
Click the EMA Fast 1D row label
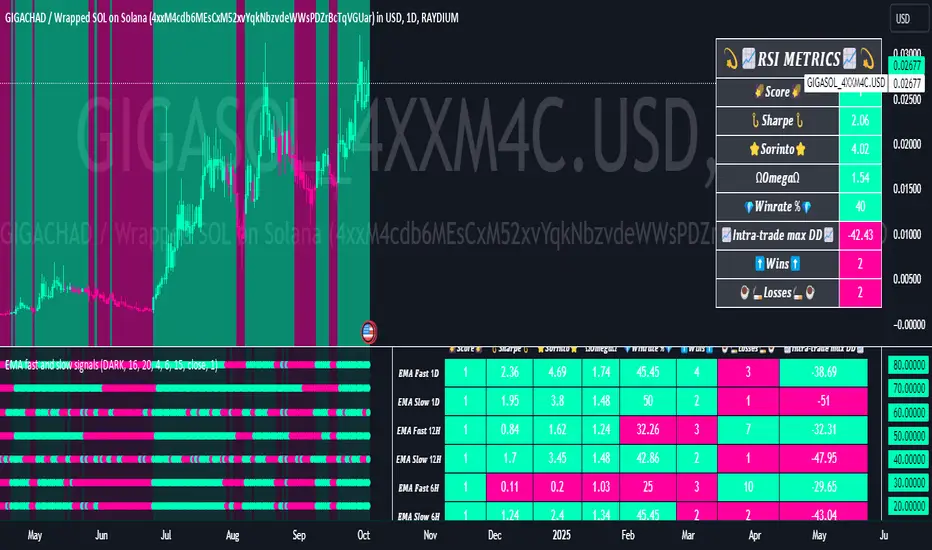(x=418, y=373)
